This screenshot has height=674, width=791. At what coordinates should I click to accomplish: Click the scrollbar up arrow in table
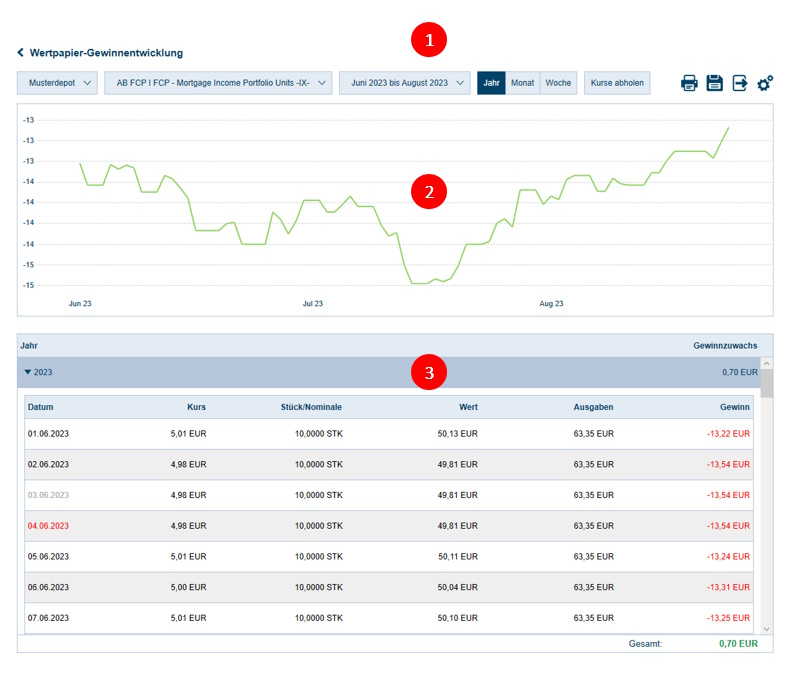click(766, 364)
